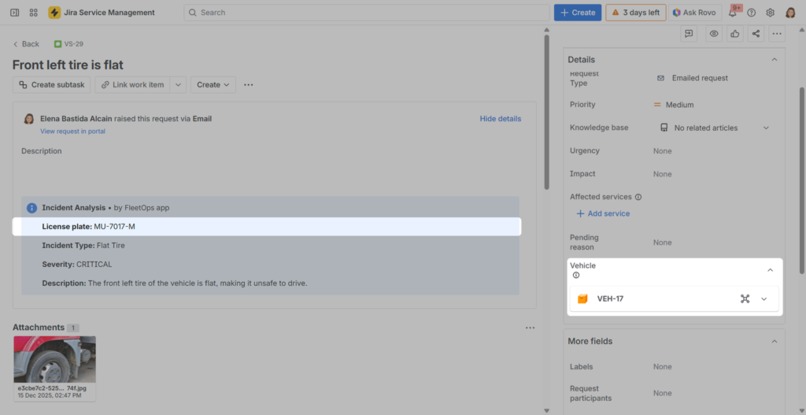Click the share icon
Image resolution: width=806 pixels, height=415 pixels.
[756, 34]
